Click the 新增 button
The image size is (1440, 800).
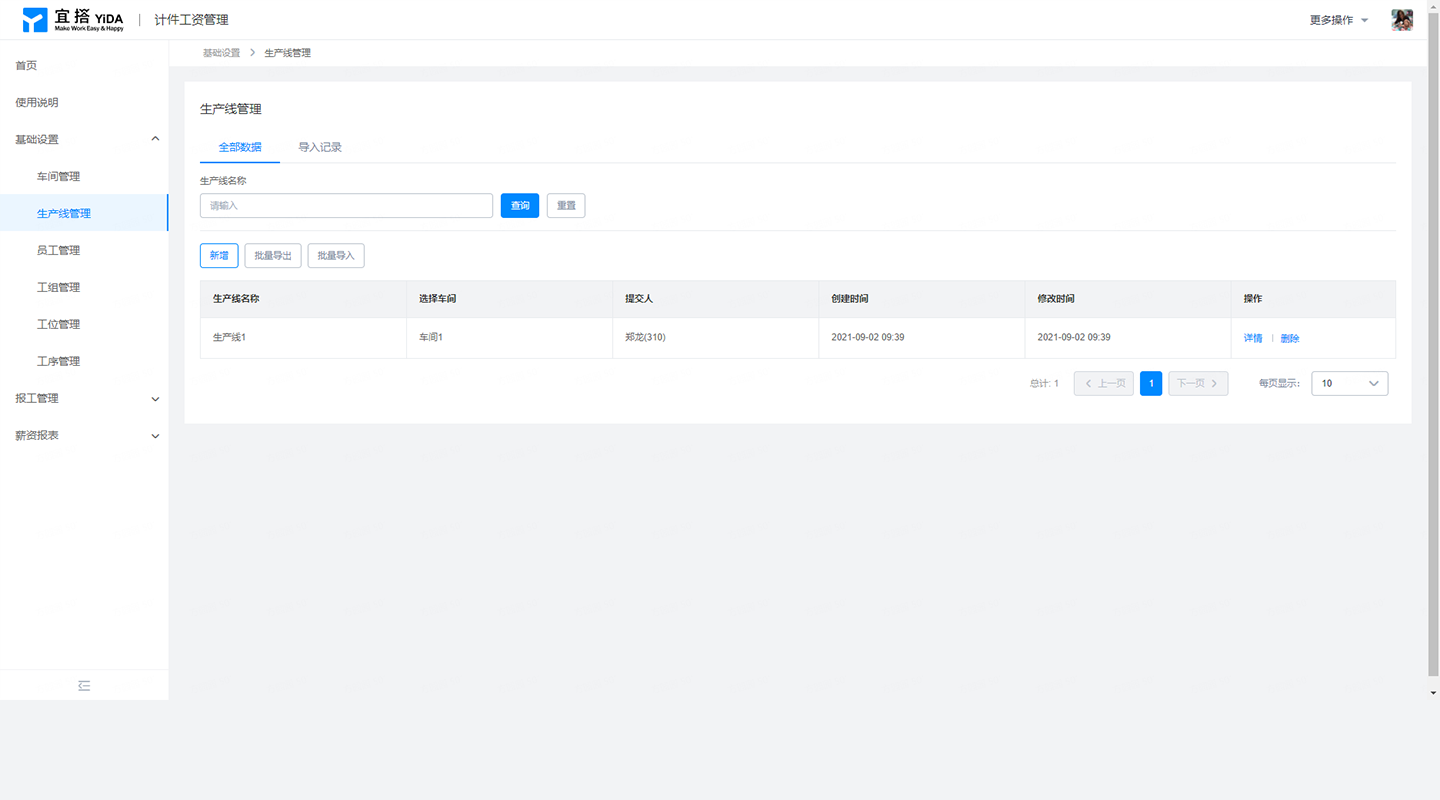tap(219, 255)
